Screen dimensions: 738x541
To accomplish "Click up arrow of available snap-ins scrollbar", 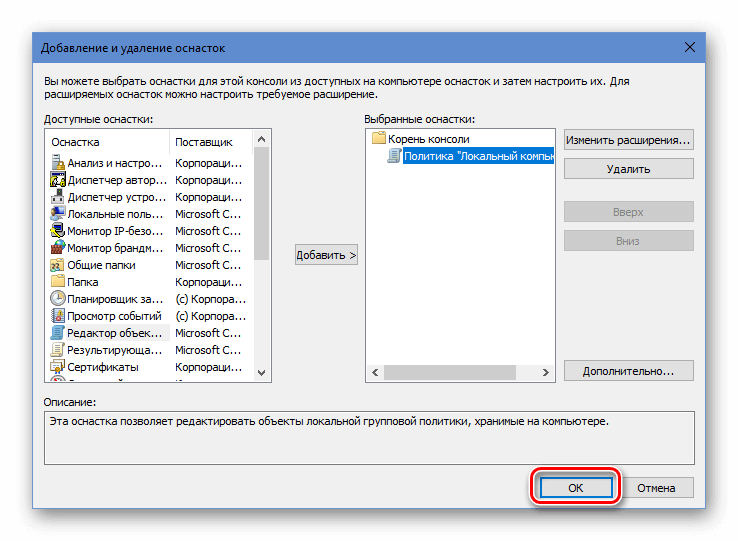I will tap(262, 139).
